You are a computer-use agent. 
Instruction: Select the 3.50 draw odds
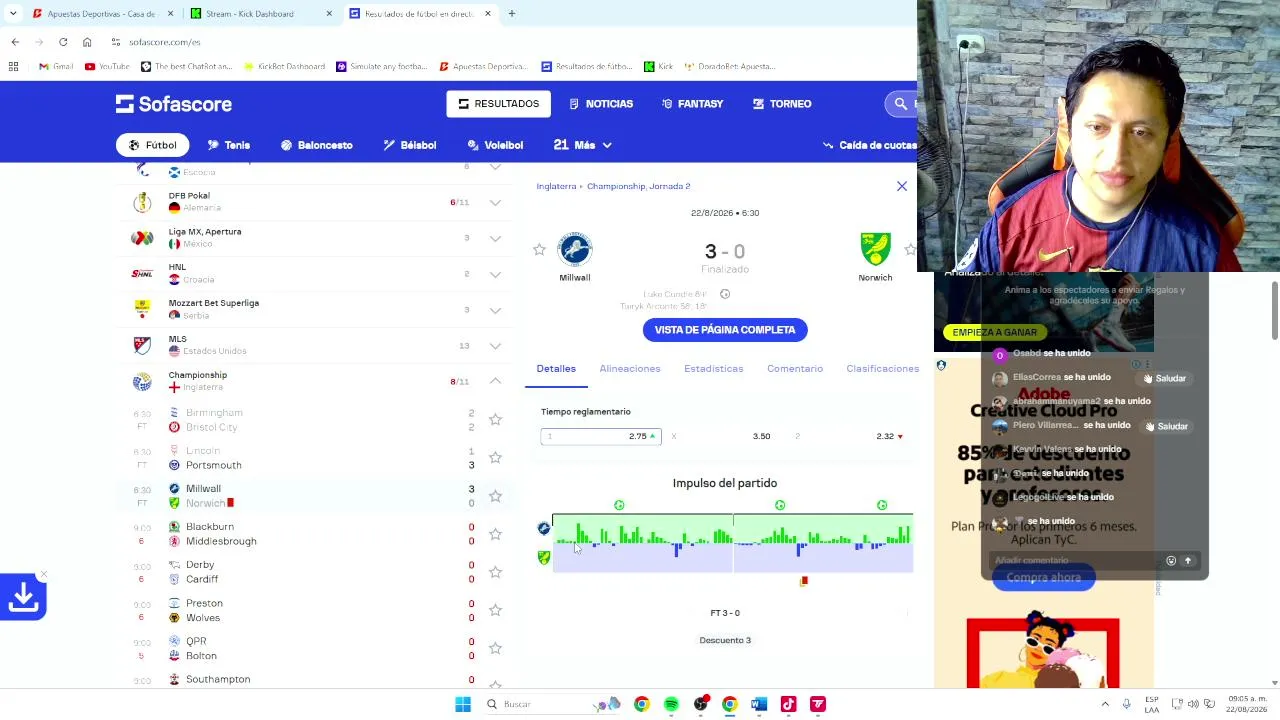click(725, 436)
